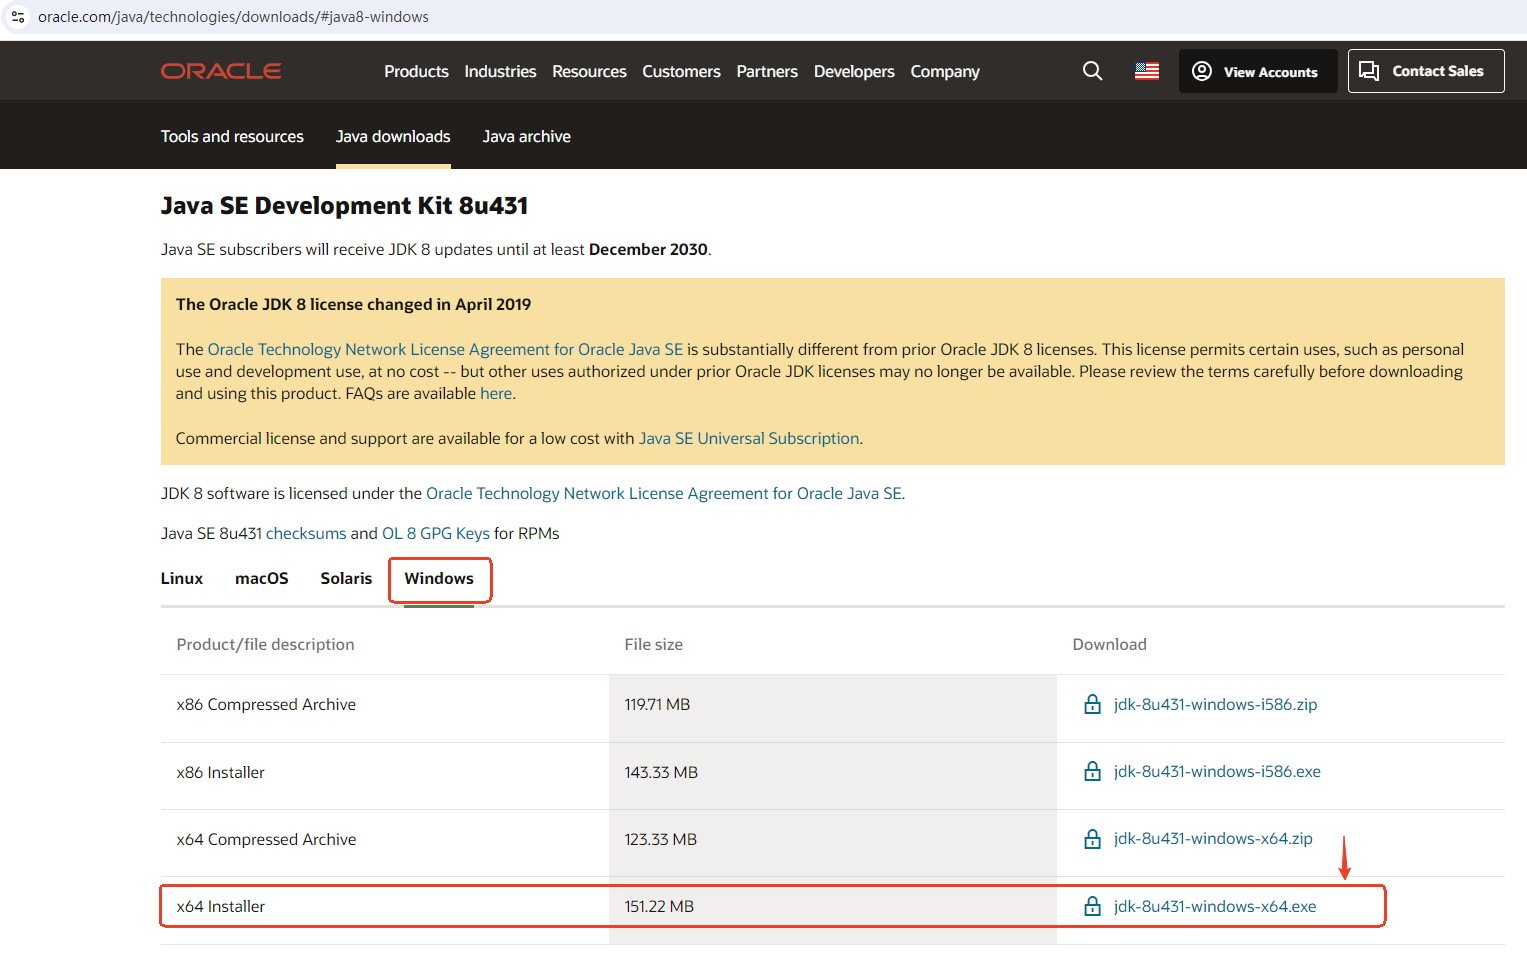Click the US flag country selector

pos(1147,71)
